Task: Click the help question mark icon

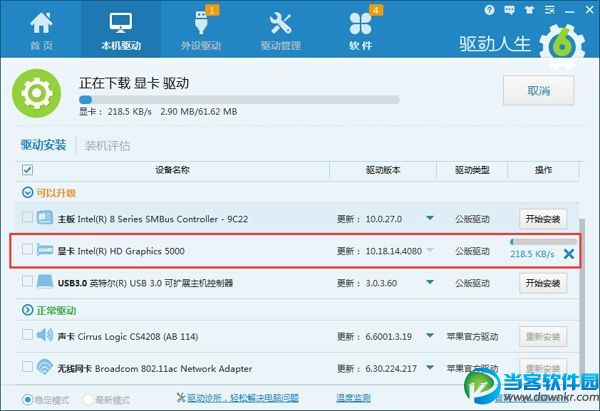Action: click(489, 10)
